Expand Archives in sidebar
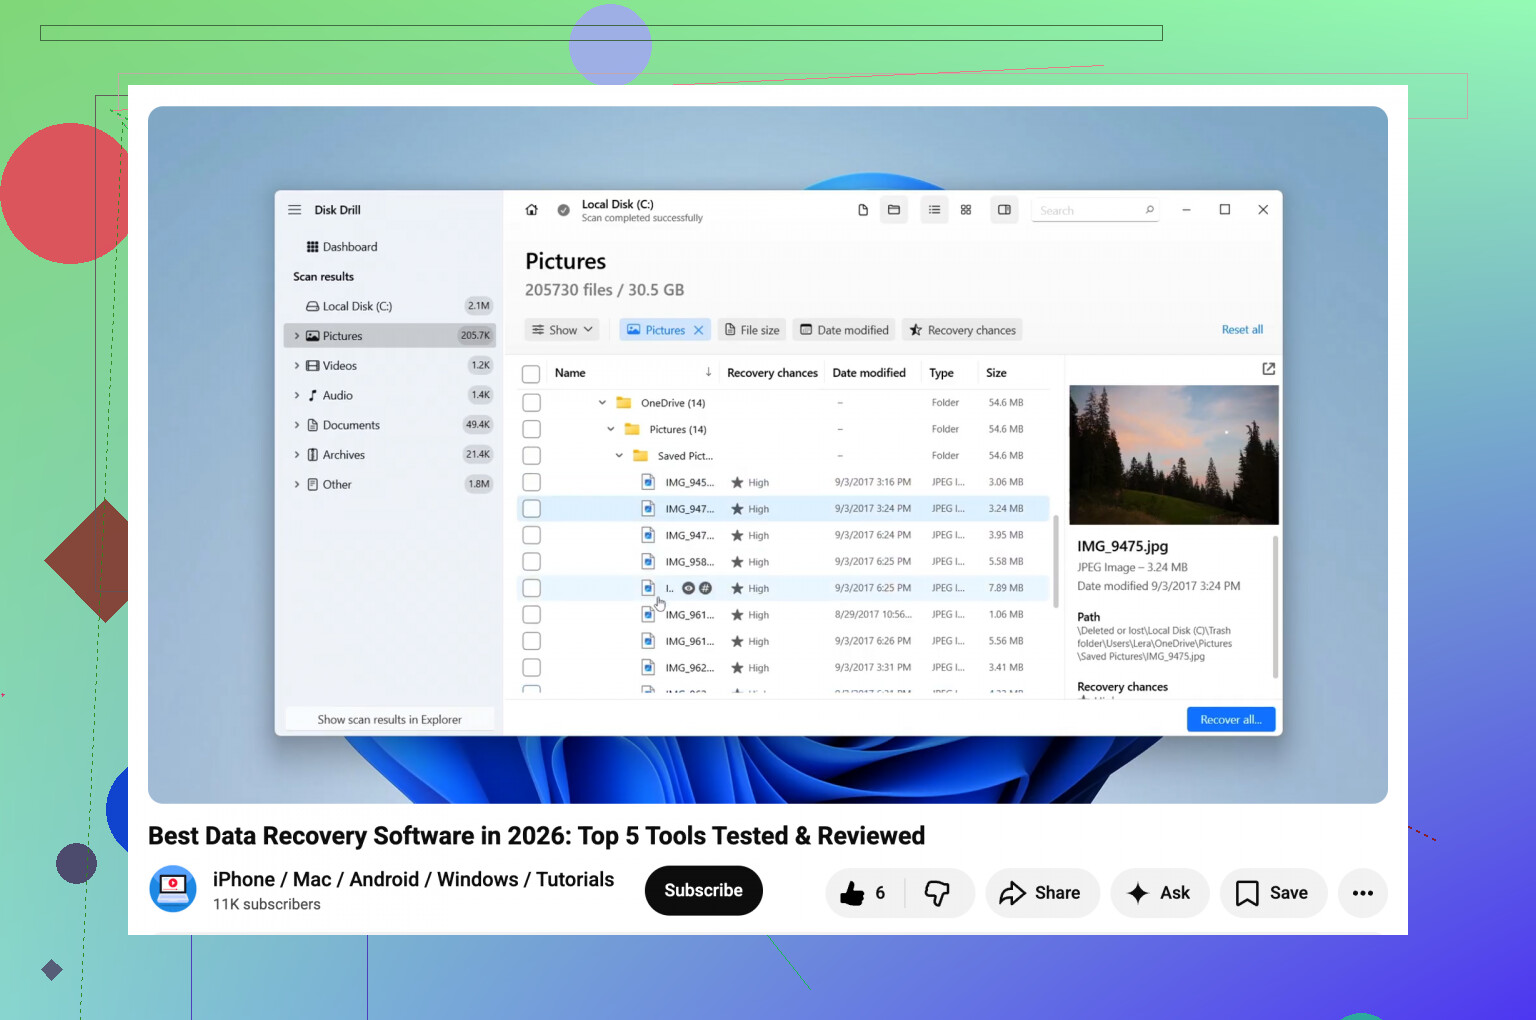 click(x=297, y=455)
